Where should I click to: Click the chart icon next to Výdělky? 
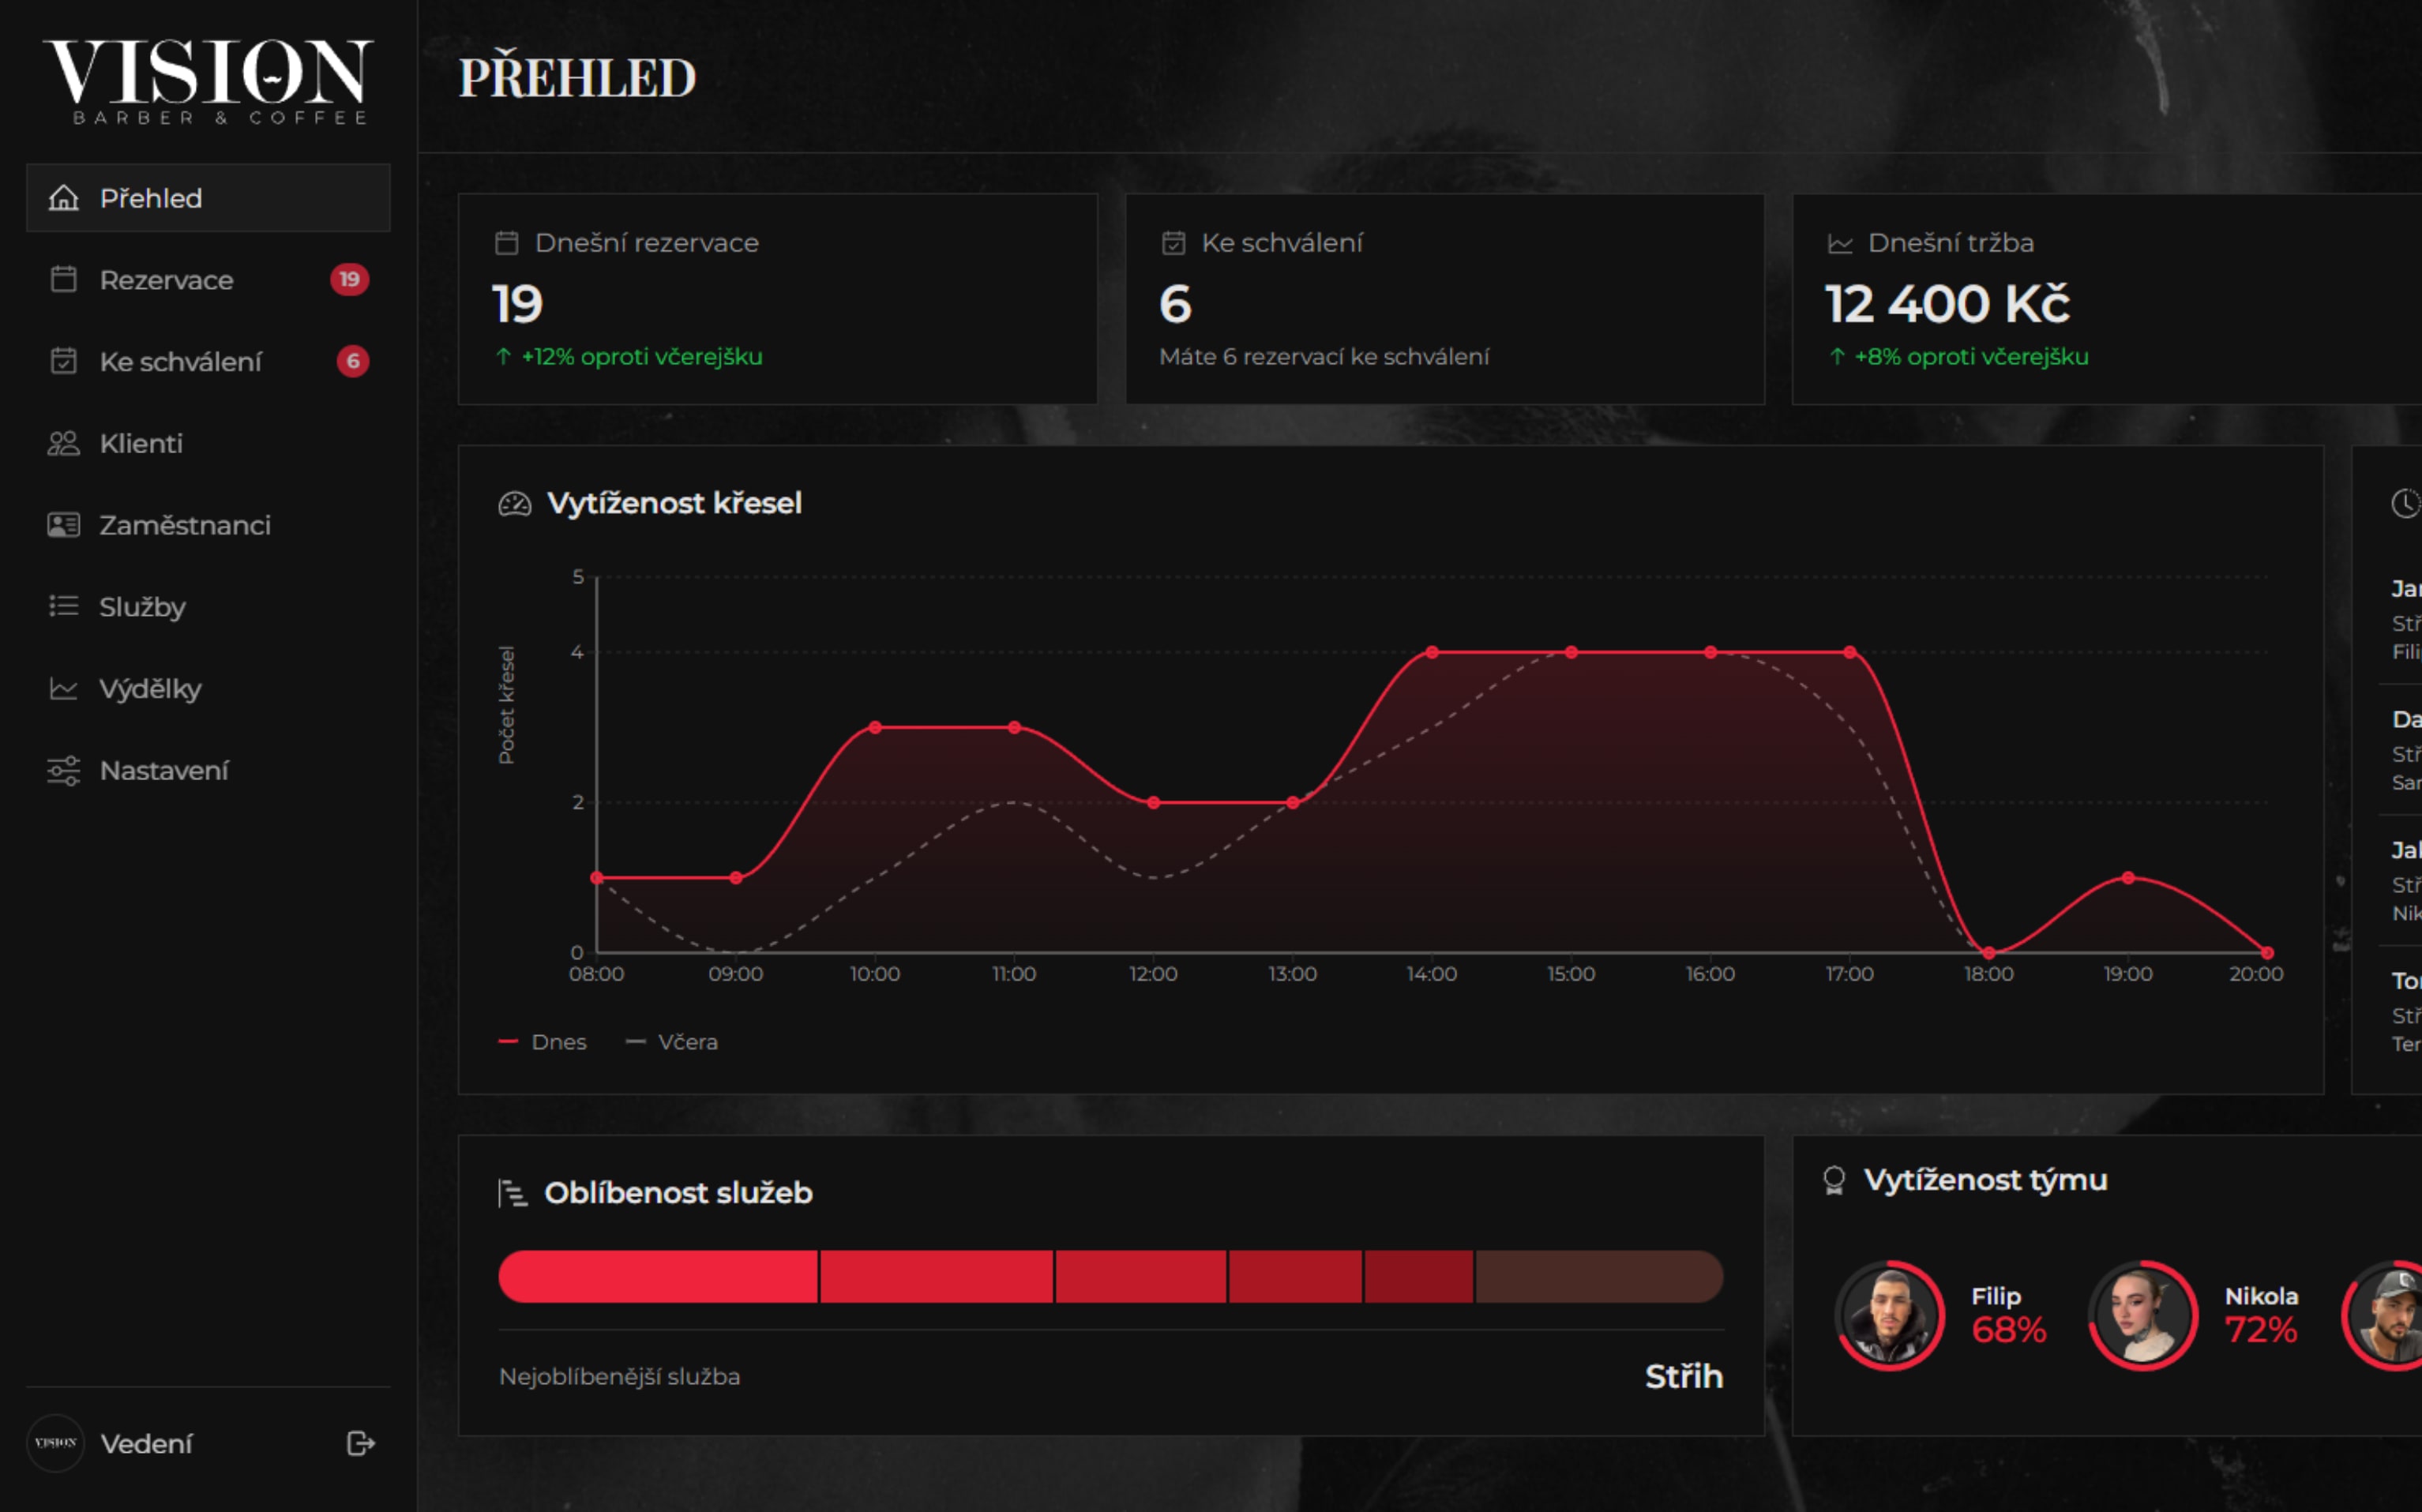point(64,689)
